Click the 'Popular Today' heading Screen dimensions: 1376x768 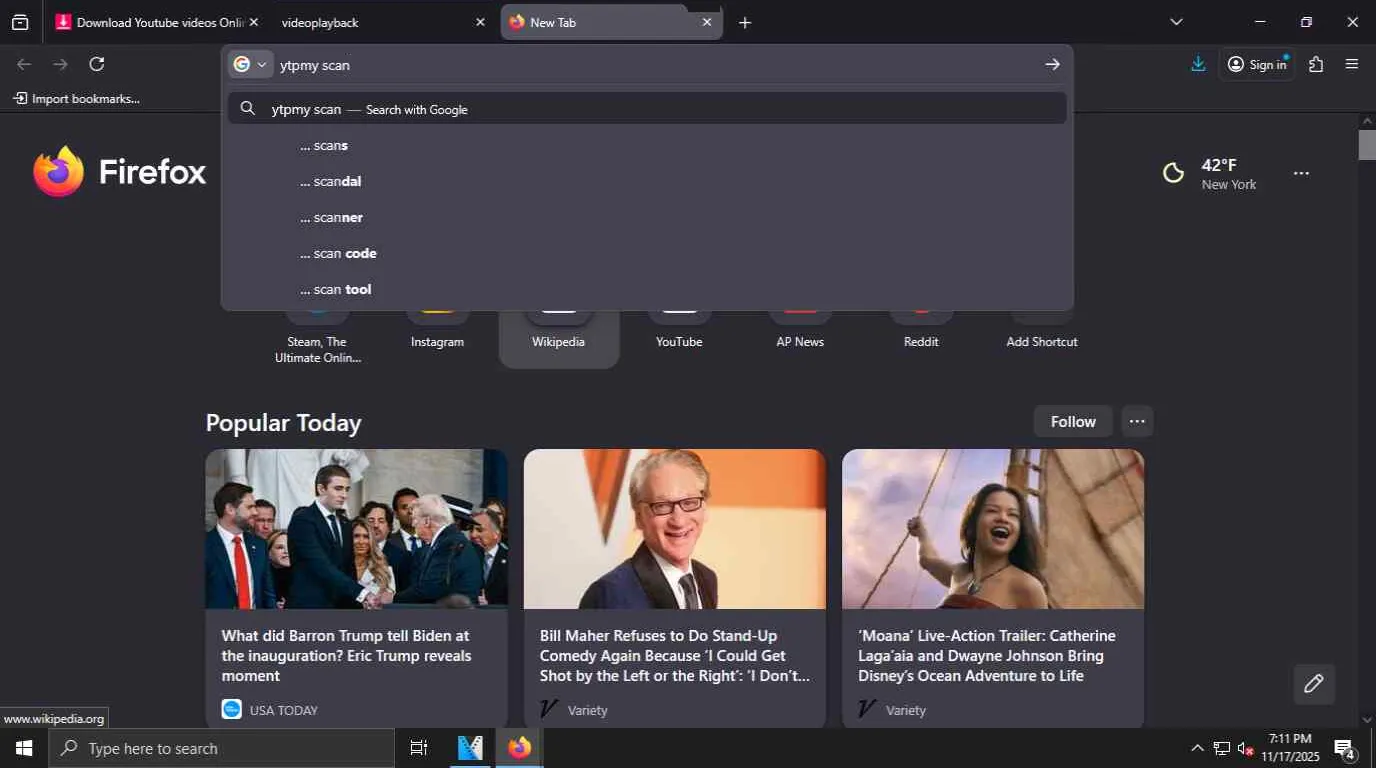284,423
